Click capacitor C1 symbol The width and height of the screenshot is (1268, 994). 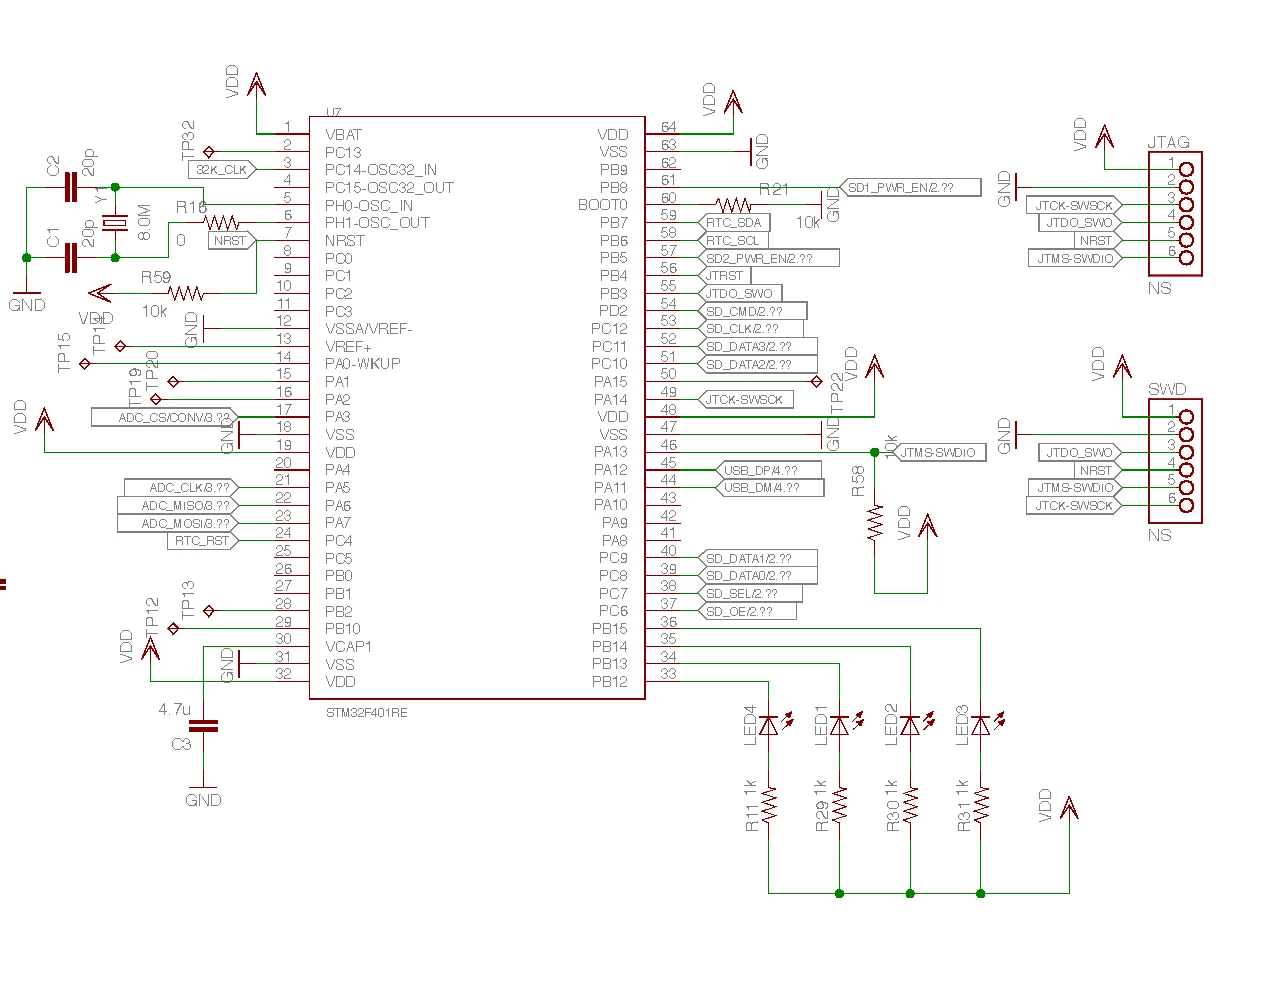(x=70, y=257)
